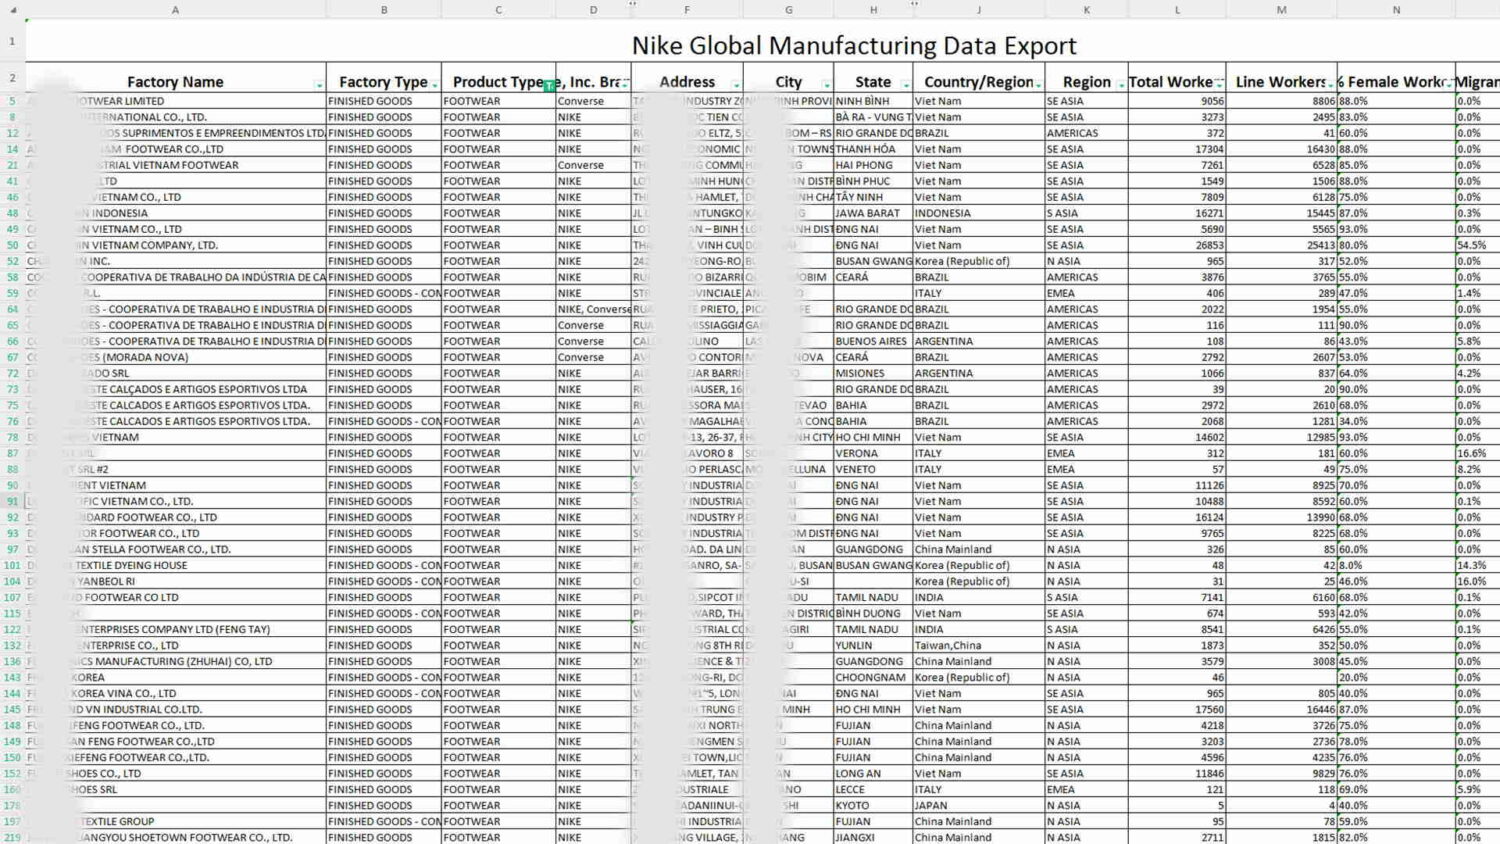Select column C header

point(499,10)
